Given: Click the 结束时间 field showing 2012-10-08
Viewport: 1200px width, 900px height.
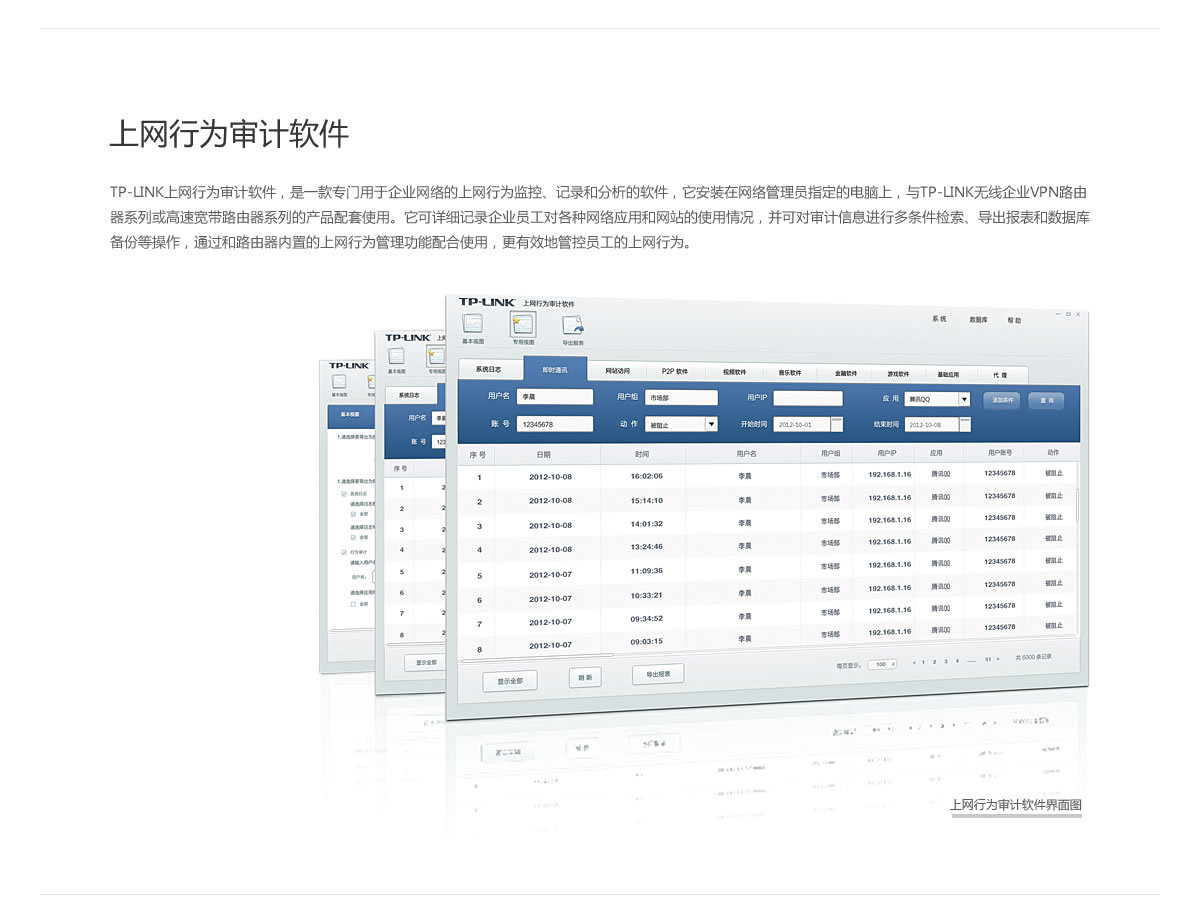Looking at the screenshot, I should (x=931, y=424).
